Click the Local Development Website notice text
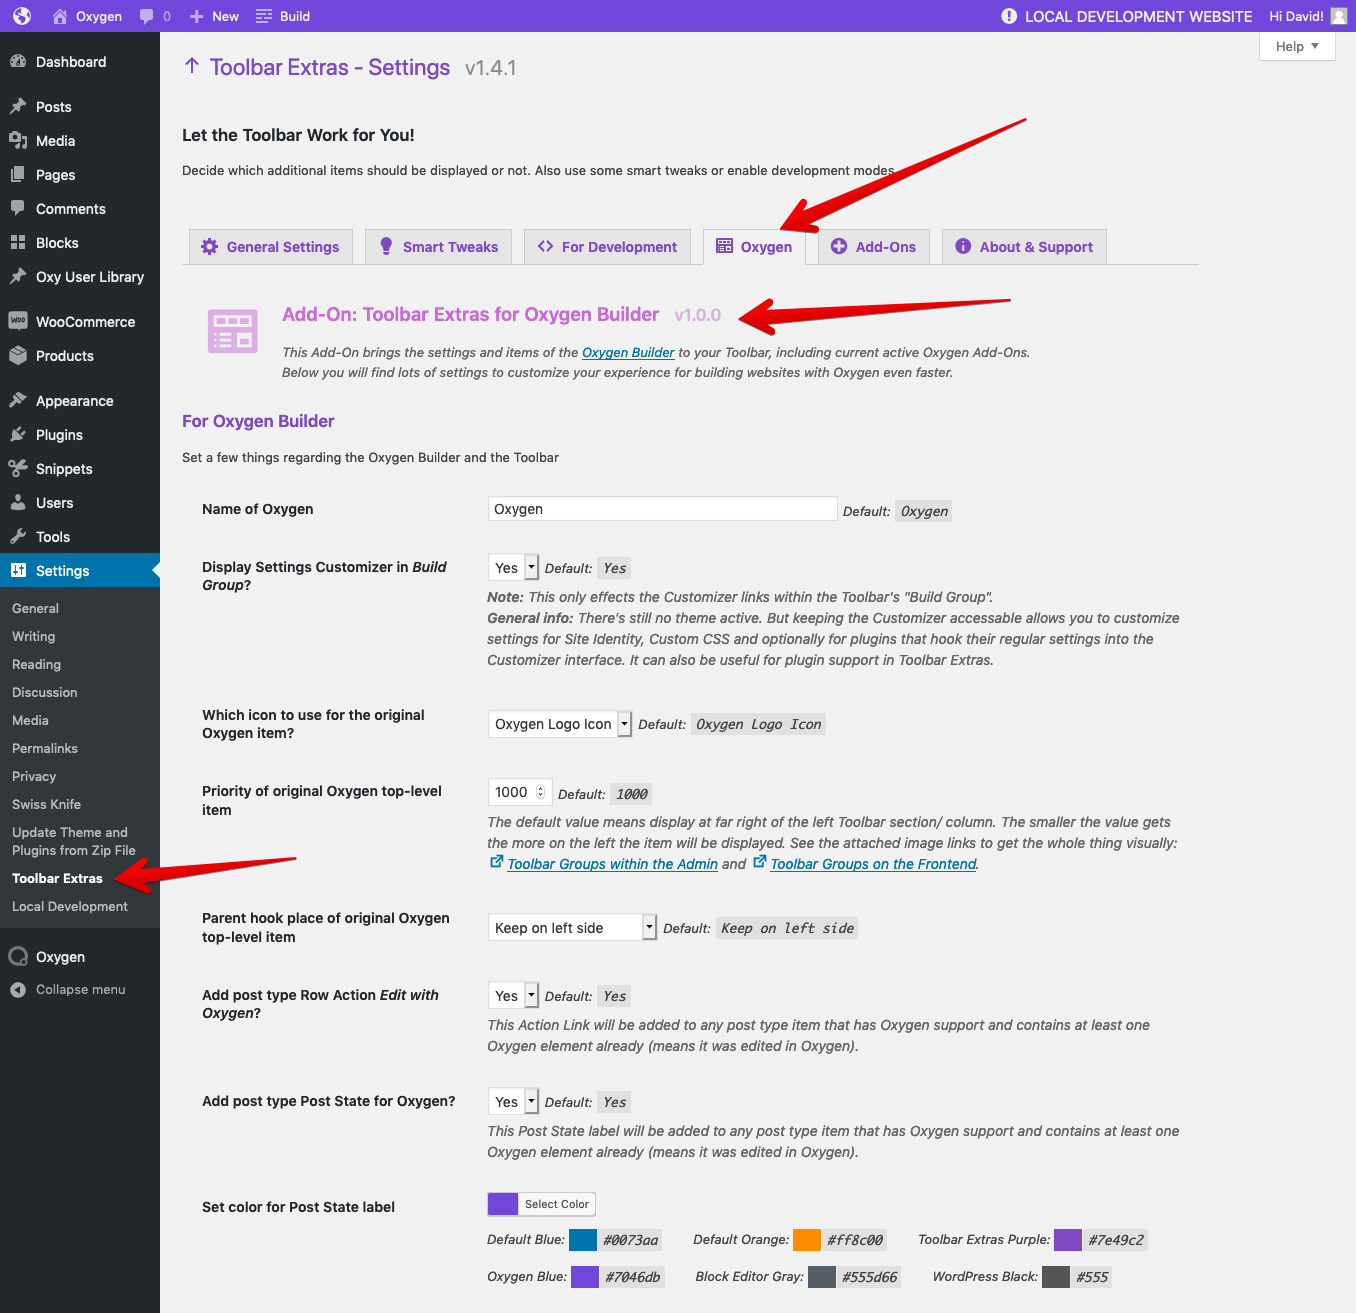The height and width of the screenshot is (1313, 1356). (x=1138, y=16)
